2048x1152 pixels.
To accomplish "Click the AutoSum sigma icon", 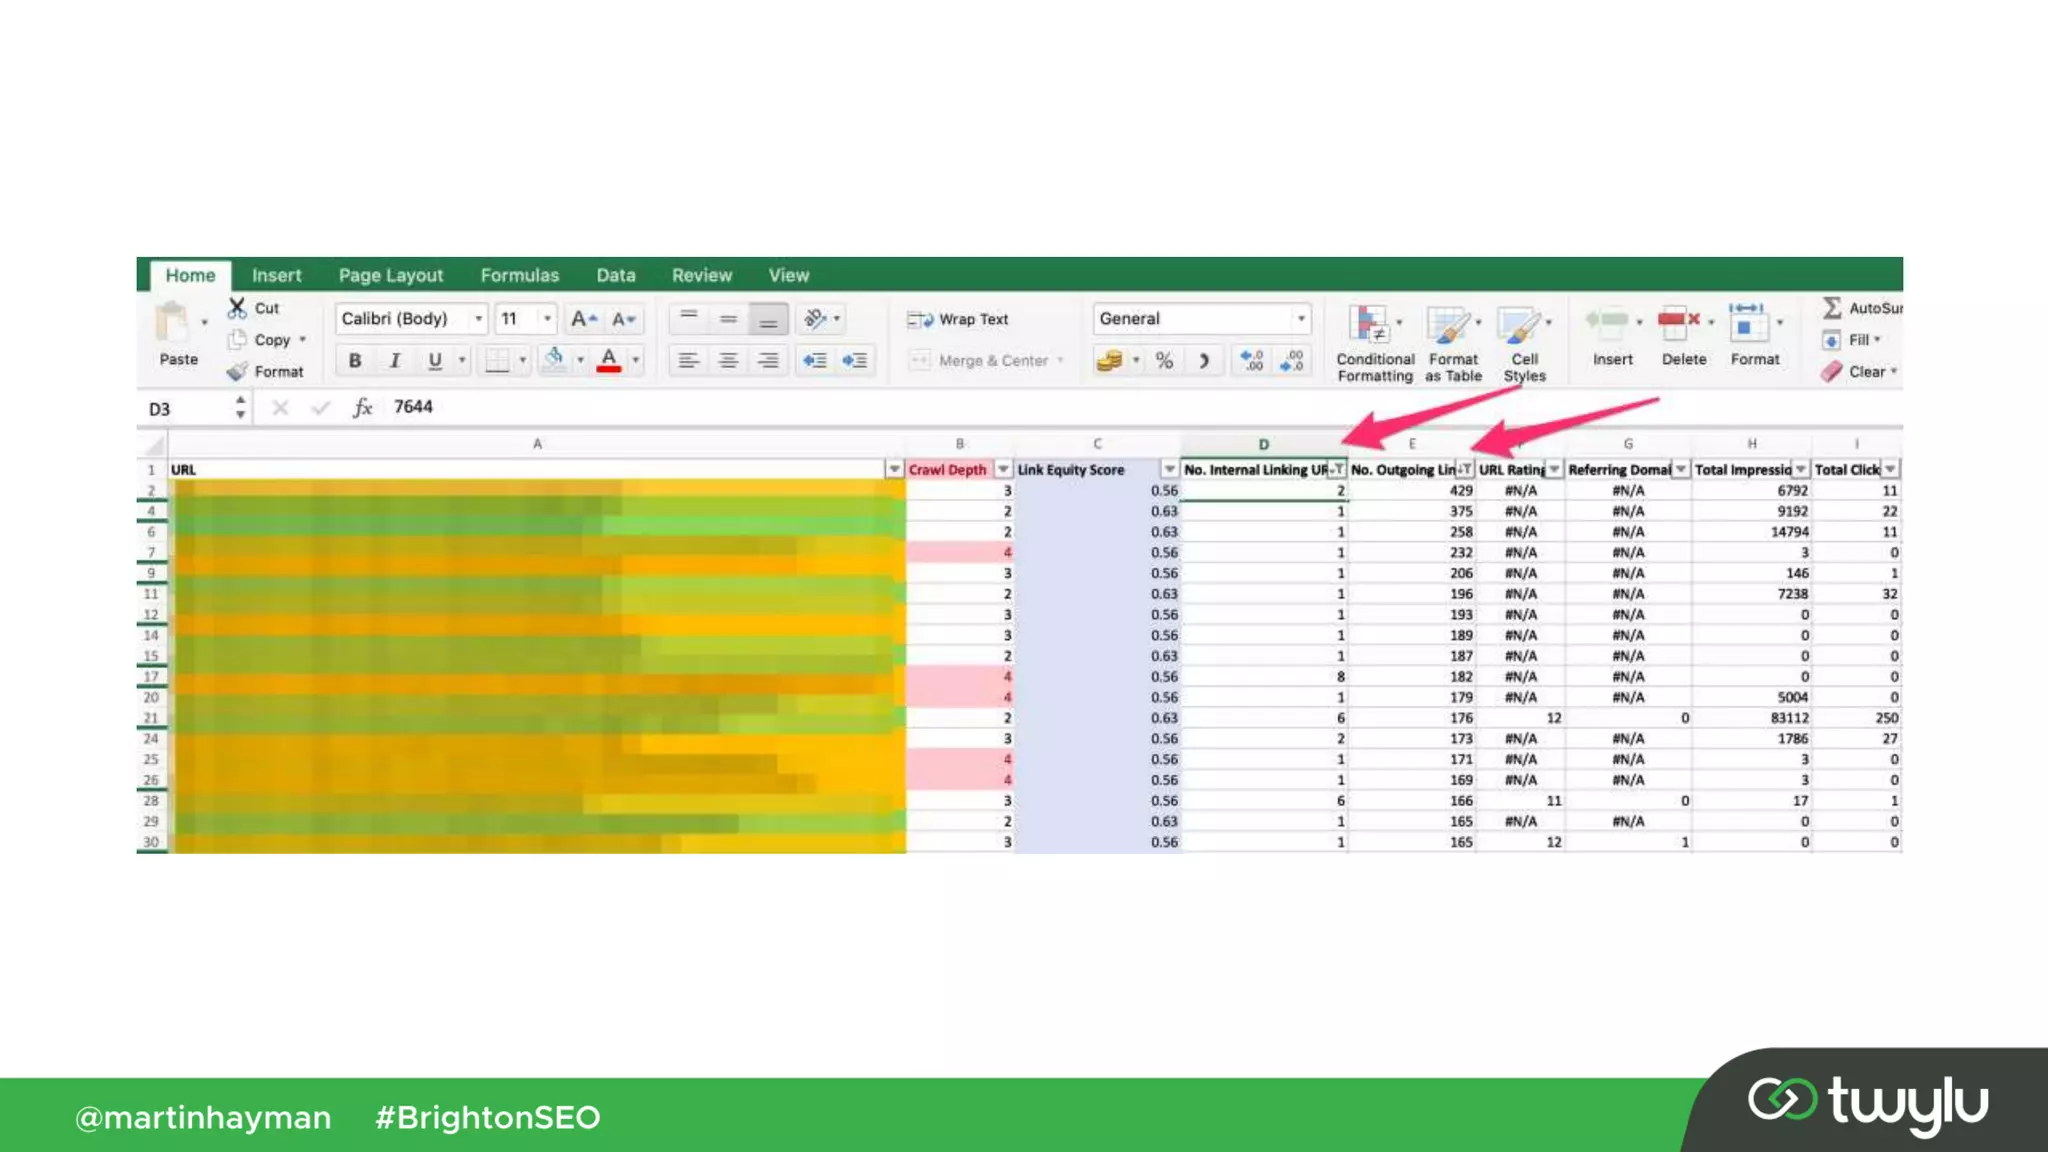I will [1832, 308].
